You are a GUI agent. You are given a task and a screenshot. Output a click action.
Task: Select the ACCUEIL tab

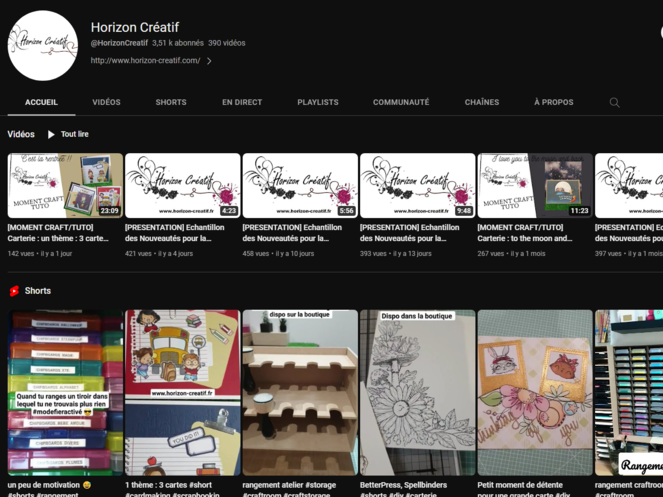[x=41, y=102]
